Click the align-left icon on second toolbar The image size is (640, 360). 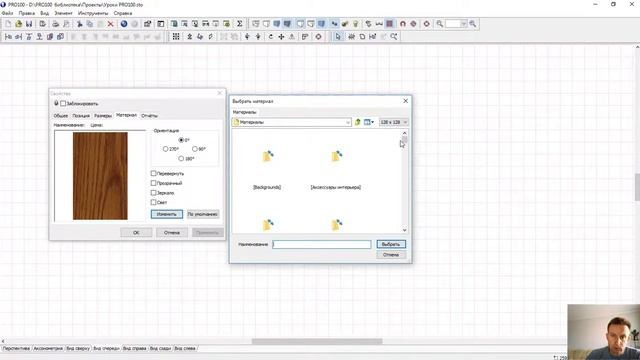[8, 37]
